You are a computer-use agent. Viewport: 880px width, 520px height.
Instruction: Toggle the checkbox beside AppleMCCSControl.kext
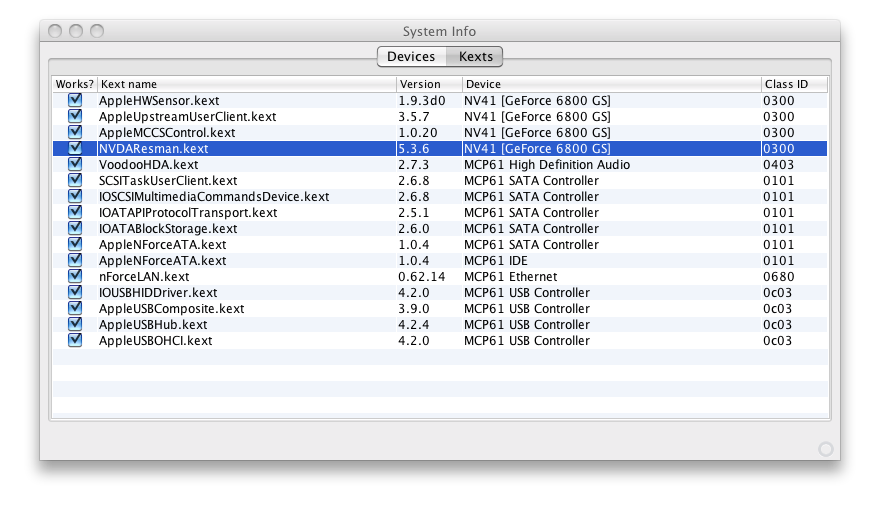click(x=75, y=132)
